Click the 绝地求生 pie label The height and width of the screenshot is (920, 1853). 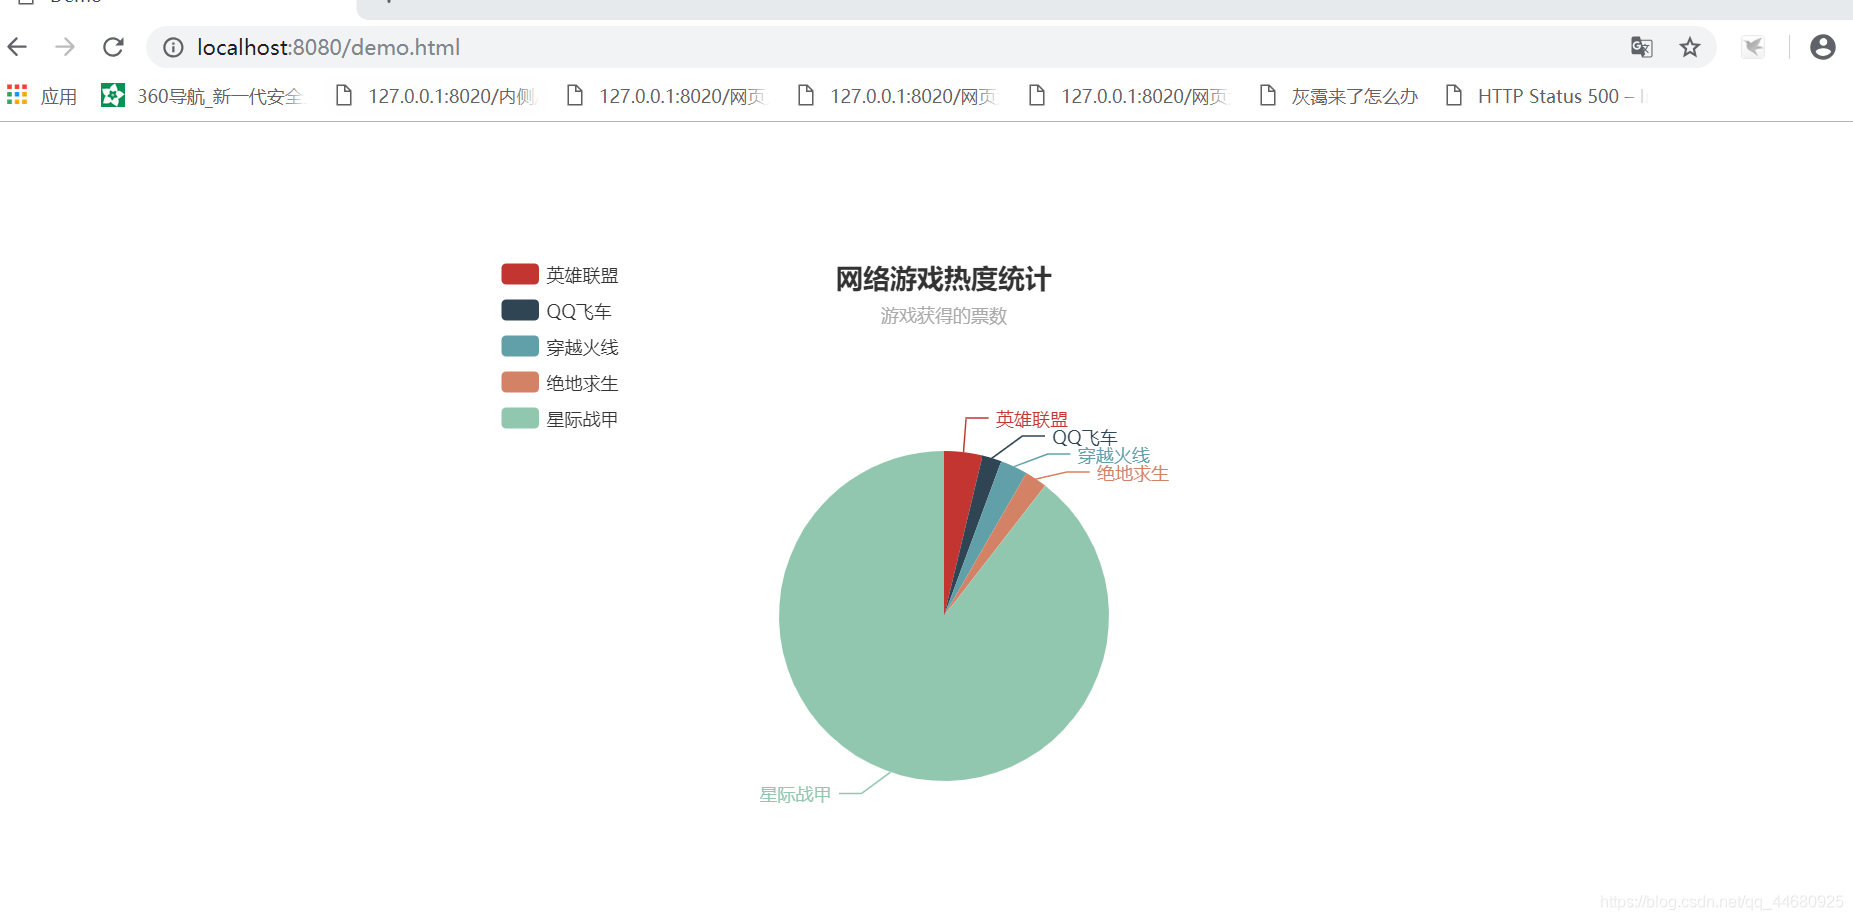click(1132, 474)
